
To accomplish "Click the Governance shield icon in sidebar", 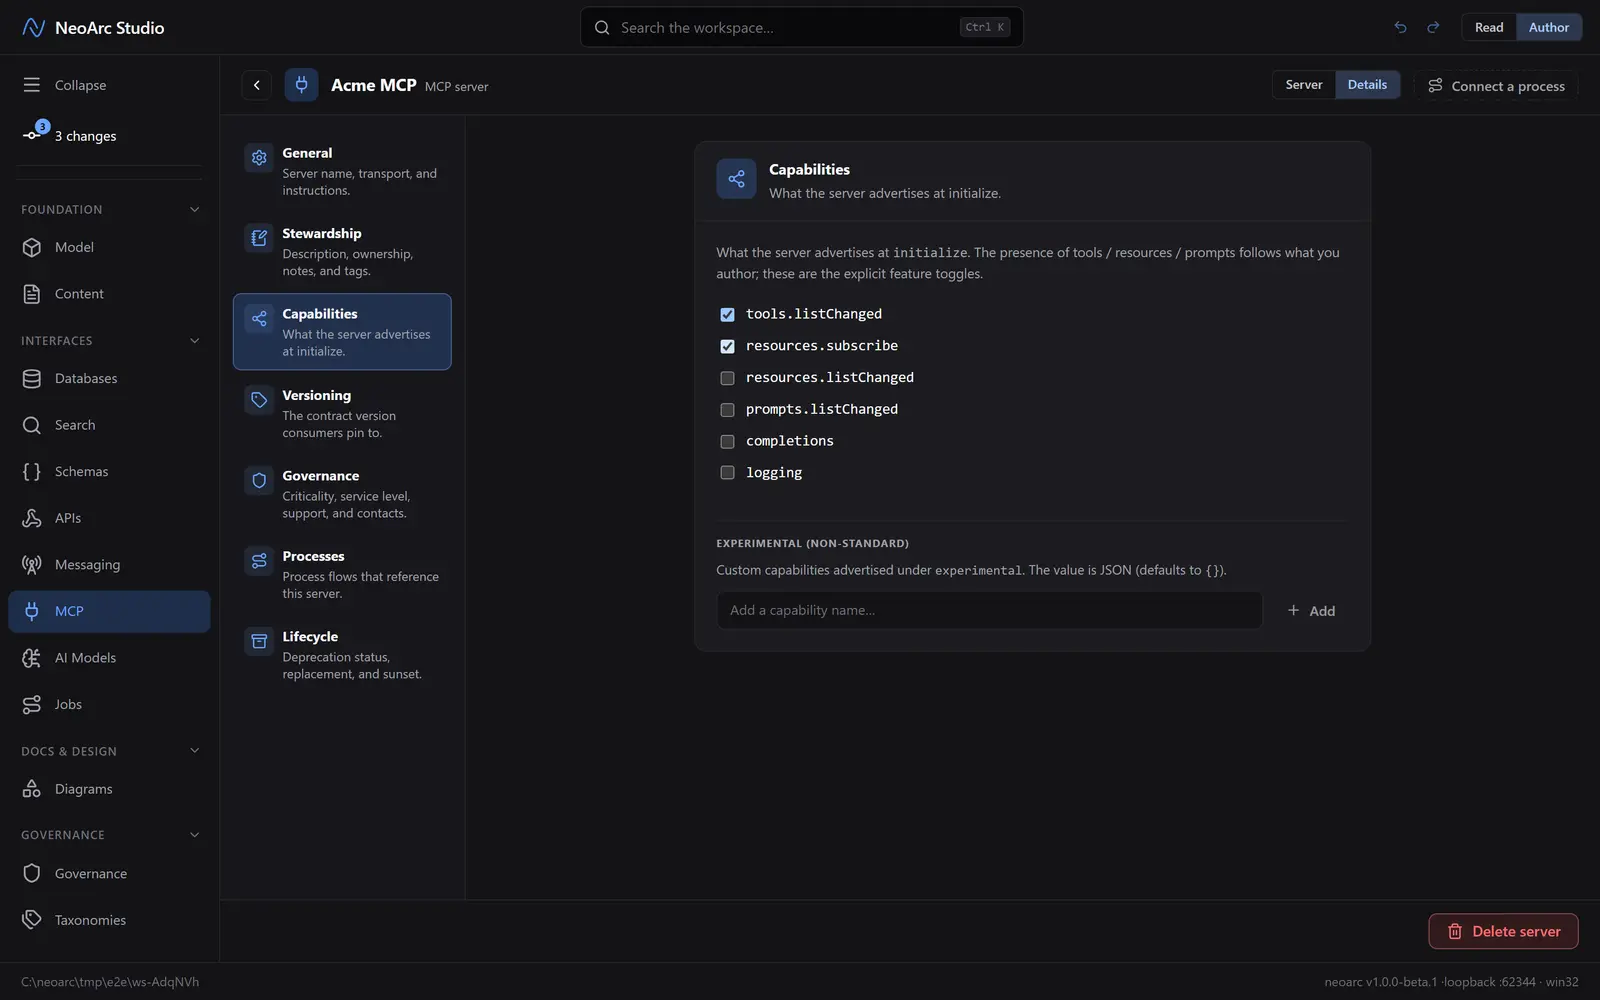I will (x=32, y=873).
